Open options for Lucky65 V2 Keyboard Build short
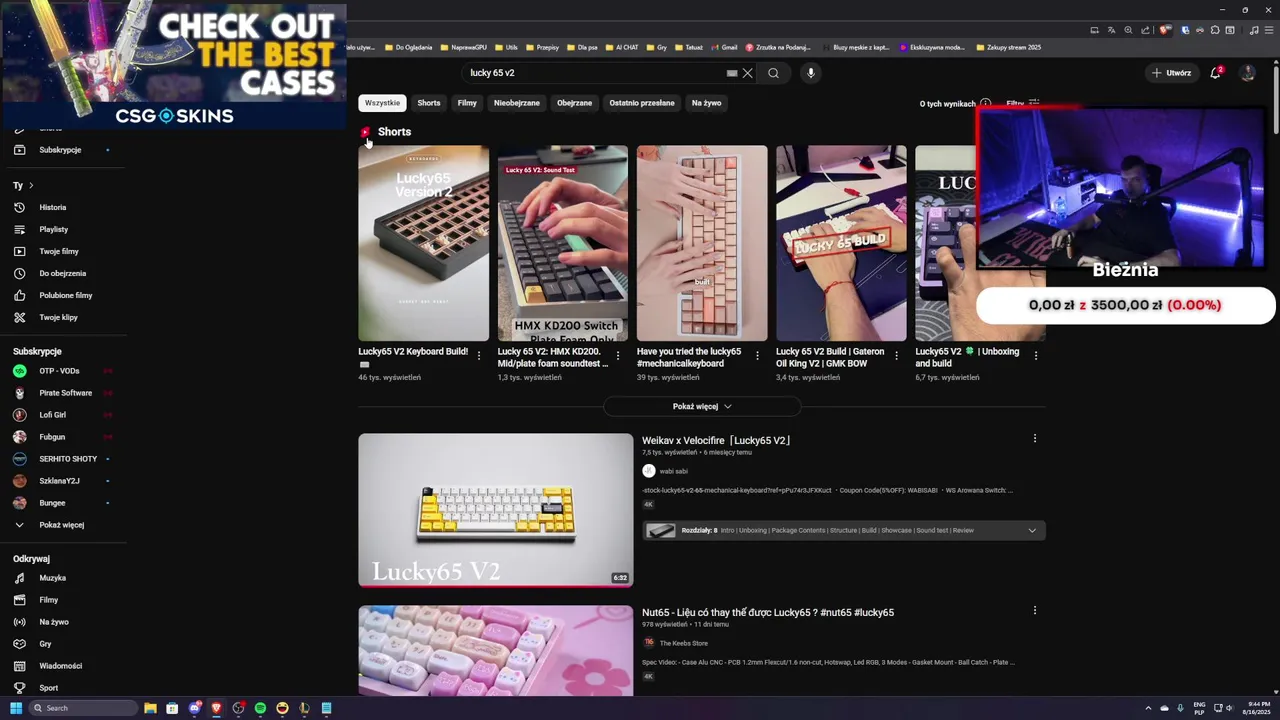The width and height of the screenshot is (1280, 720). coord(479,355)
